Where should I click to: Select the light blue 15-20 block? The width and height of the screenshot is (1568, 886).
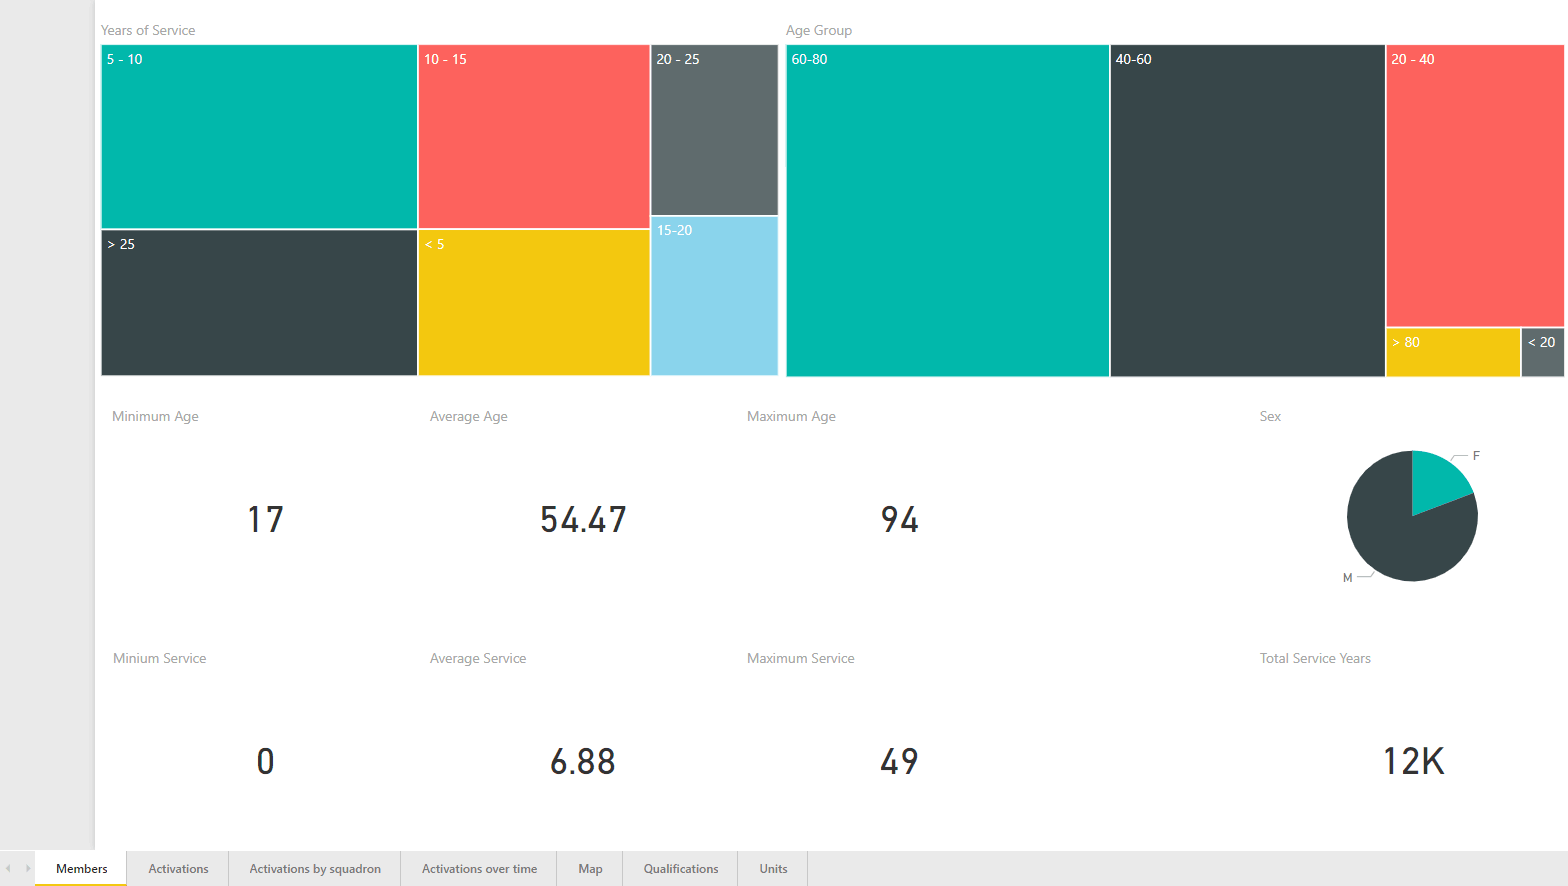[714, 296]
